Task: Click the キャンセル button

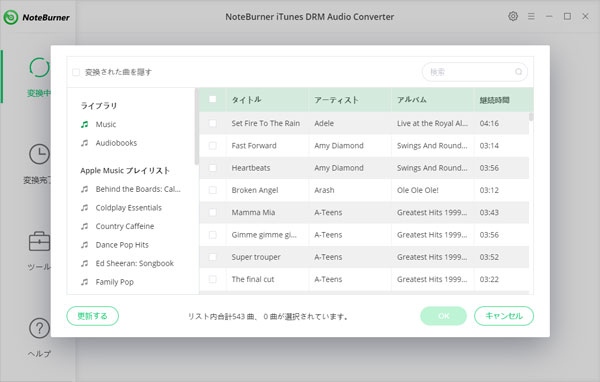Action: pyautogui.click(x=504, y=316)
